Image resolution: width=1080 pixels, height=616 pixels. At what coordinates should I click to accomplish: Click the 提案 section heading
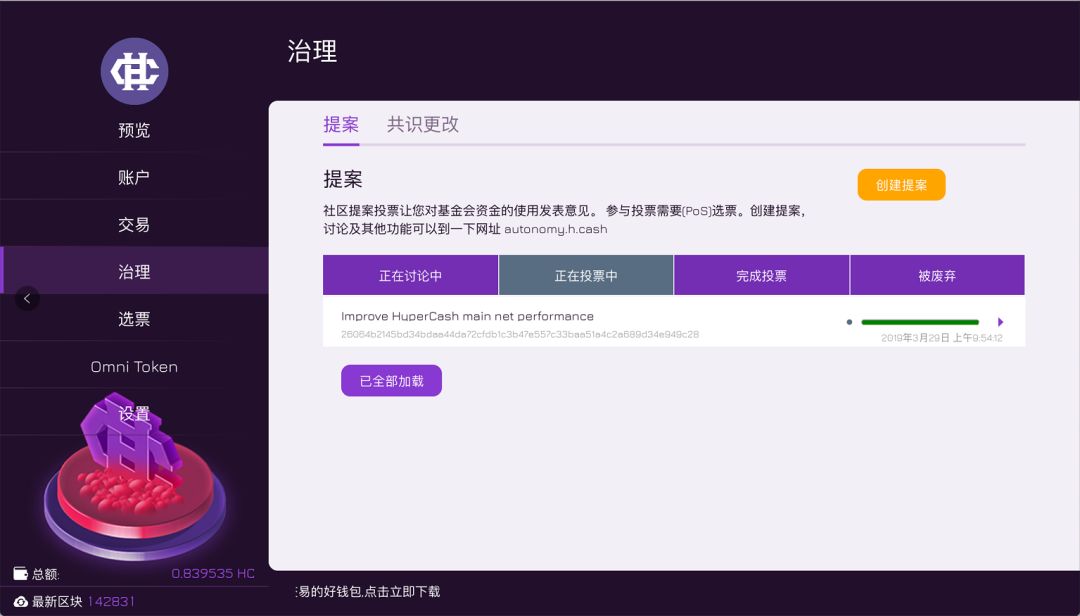click(343, 179)
